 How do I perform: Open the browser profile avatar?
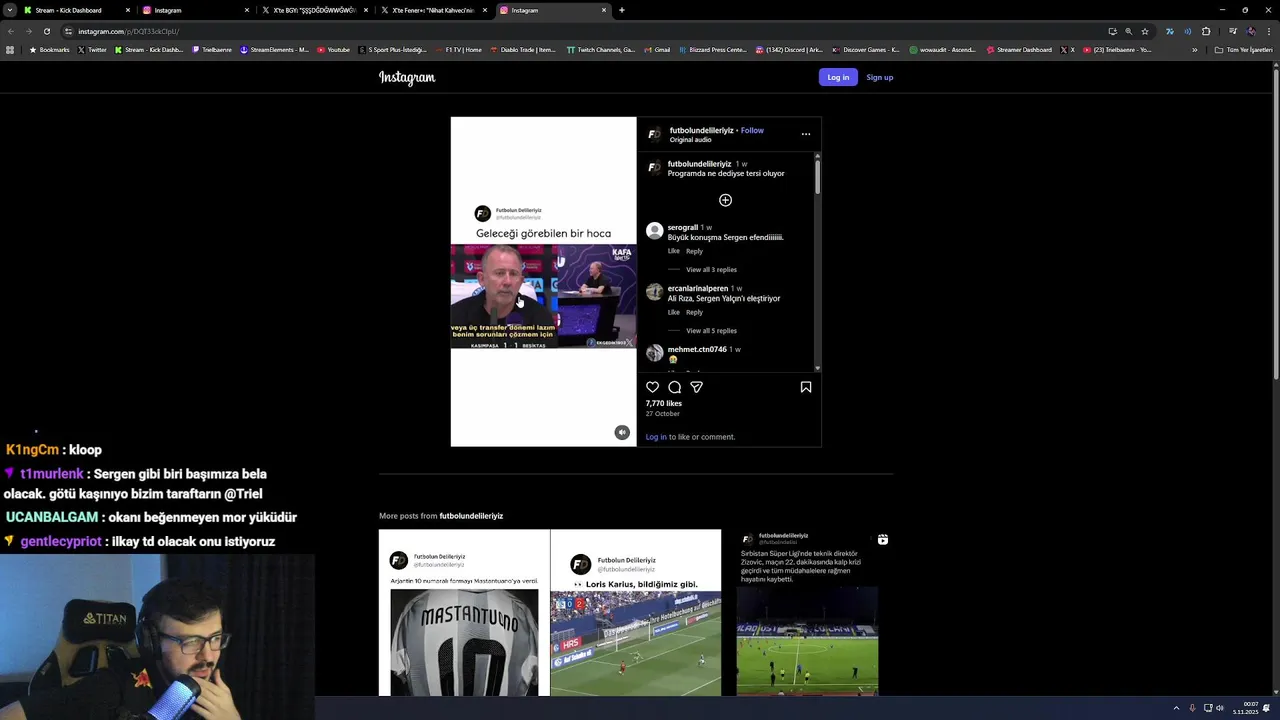[1251, 31]
